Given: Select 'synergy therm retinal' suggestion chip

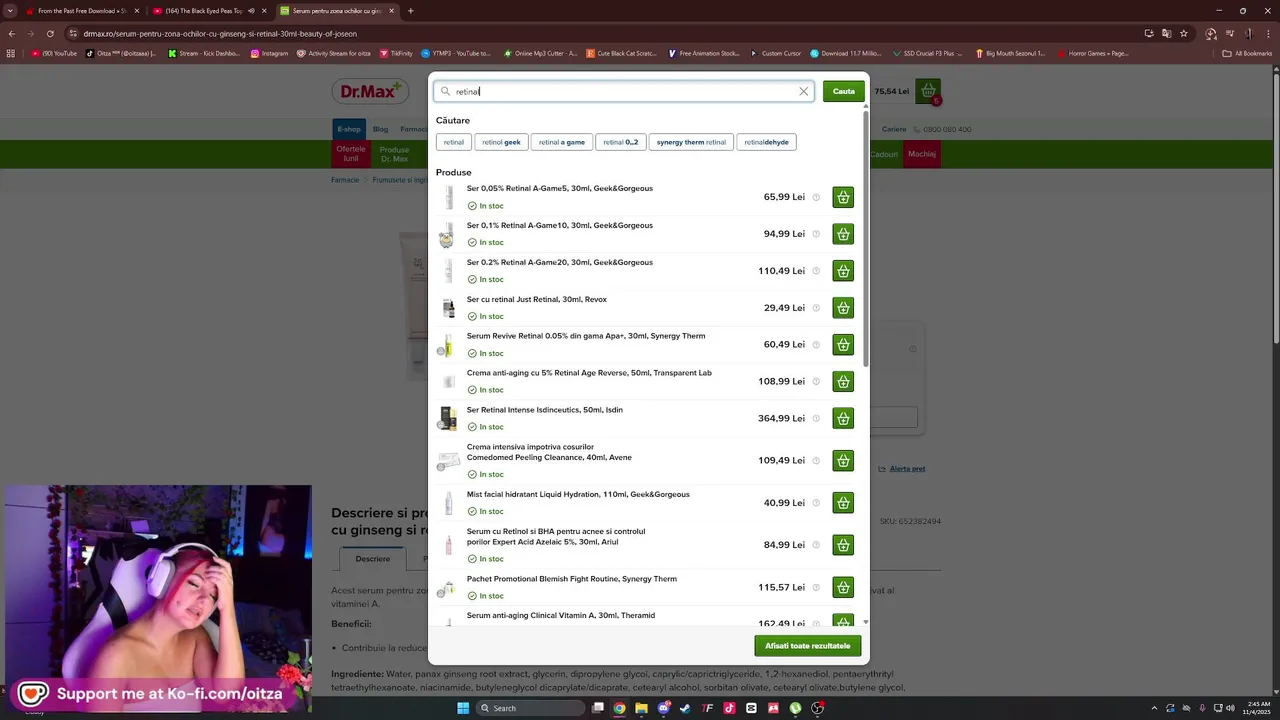Looking at the screenshot, I should tap(691, 142).
